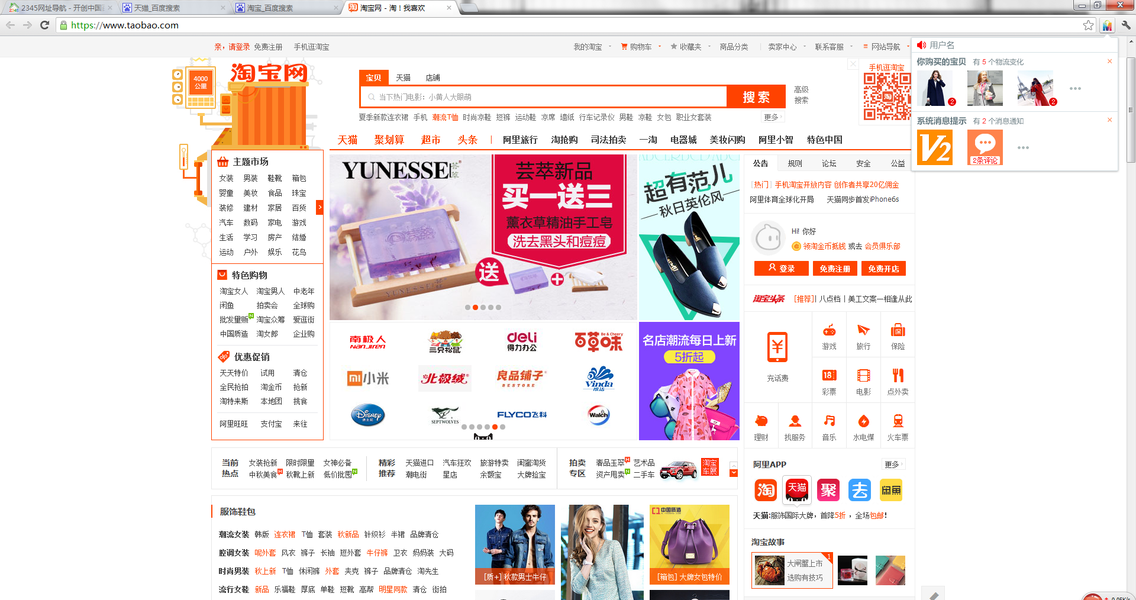1136x600 pixels.
Task: Click the Taobao search input field
Action: pyautogui.click(x=543, y=96)
